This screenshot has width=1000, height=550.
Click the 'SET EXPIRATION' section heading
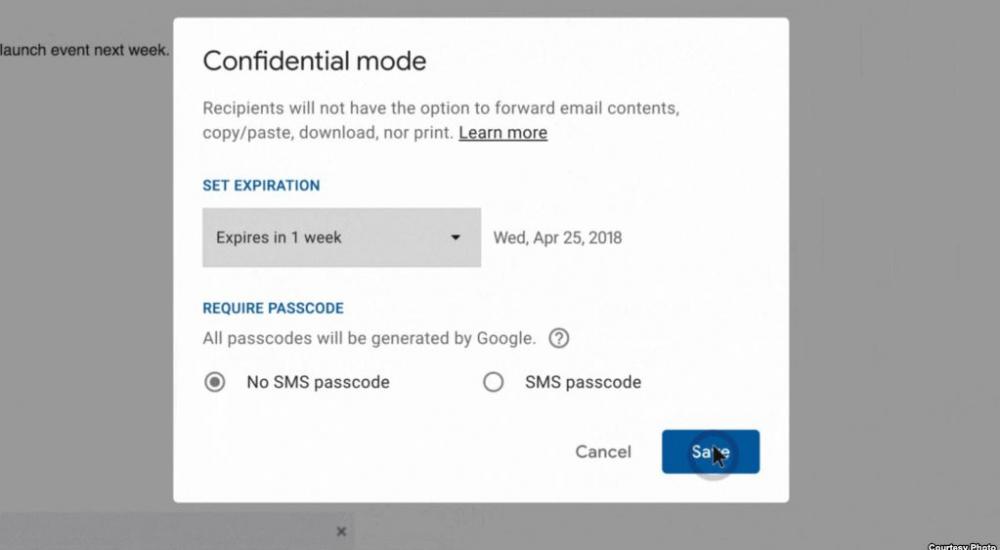pos(261,185)
